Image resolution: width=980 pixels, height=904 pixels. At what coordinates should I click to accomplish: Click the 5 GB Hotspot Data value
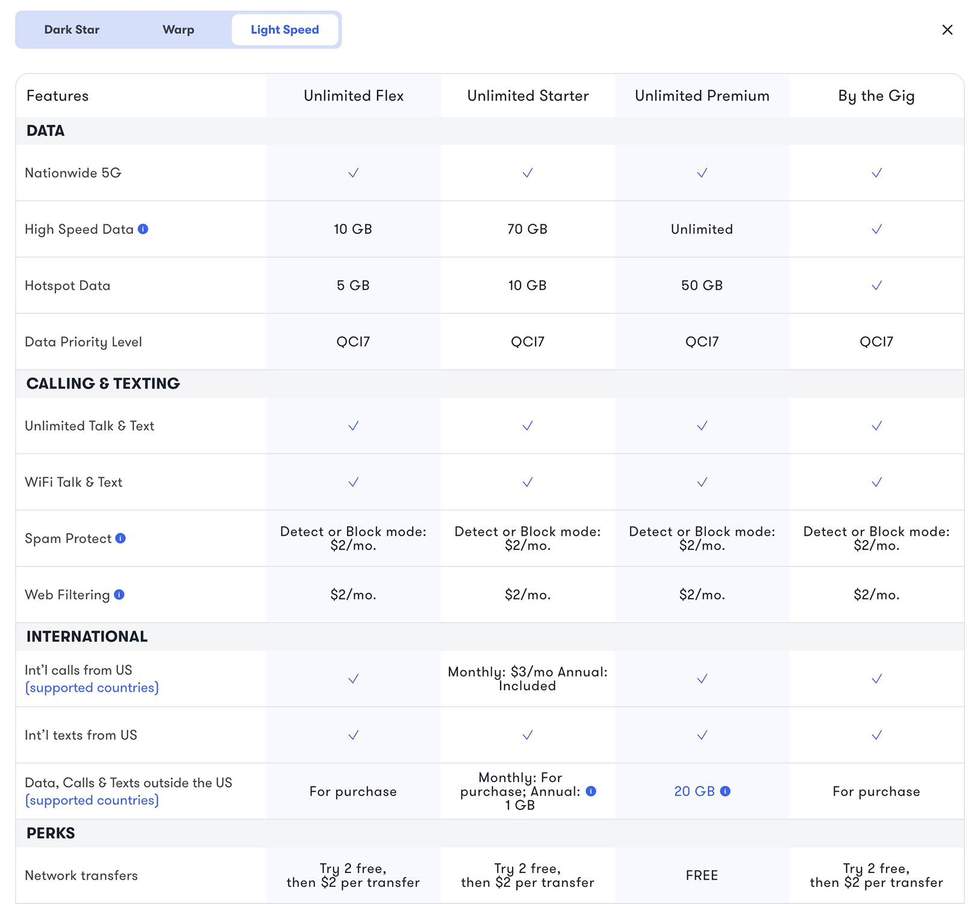coord(353,285)
